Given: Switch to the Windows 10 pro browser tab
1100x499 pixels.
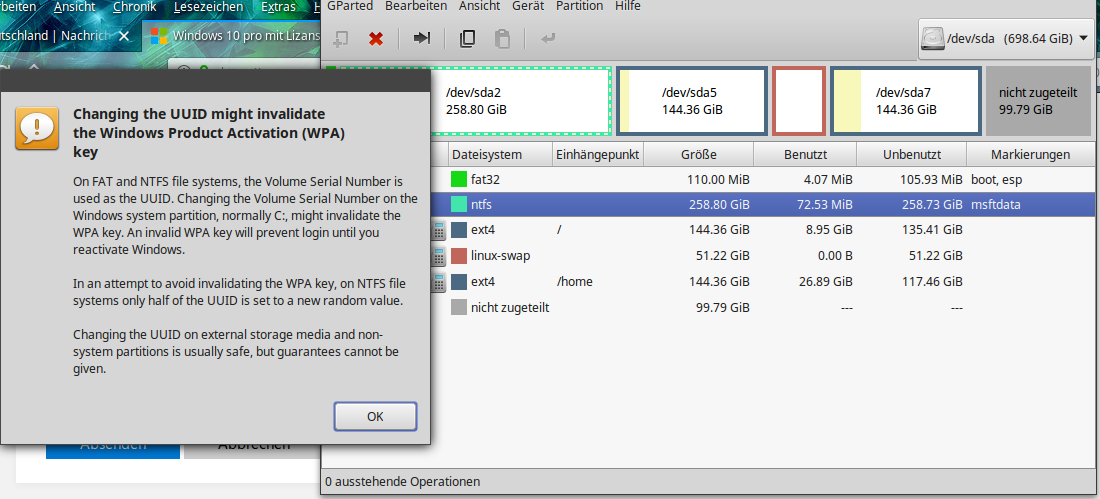Looking at the screenshot, I should (232, 35).
